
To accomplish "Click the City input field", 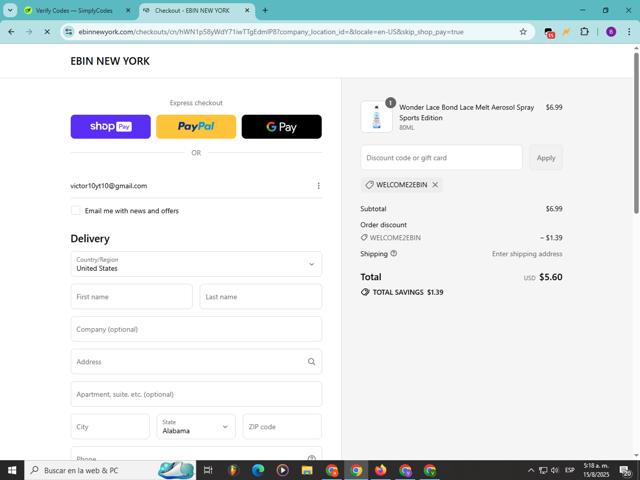I will pos(110,427).
